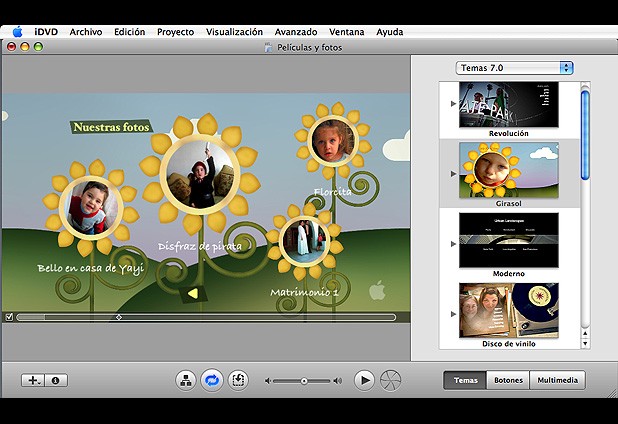Click the high volume speaker icon
The height and width of the screenshot is (424, 618).
pyautogui.click(x=337, y=381)
